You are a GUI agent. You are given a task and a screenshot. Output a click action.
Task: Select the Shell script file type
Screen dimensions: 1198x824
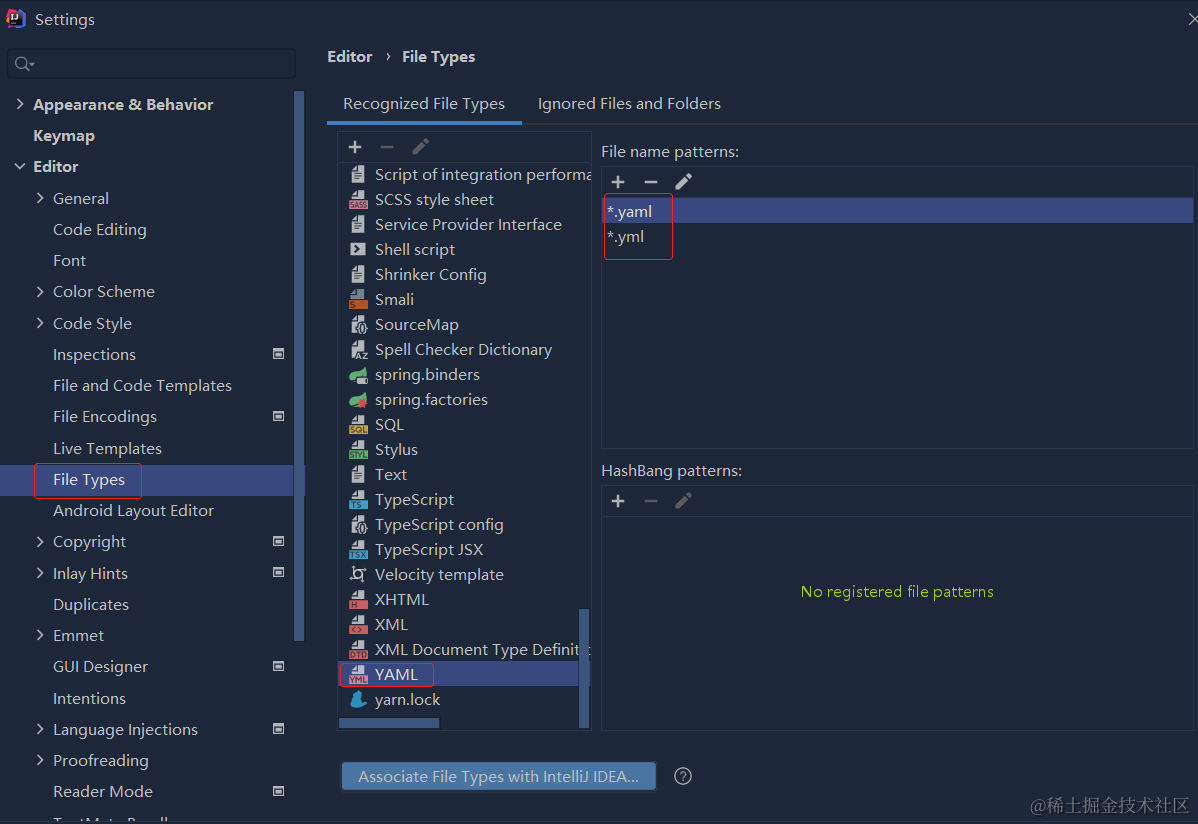tap(415, 249)
